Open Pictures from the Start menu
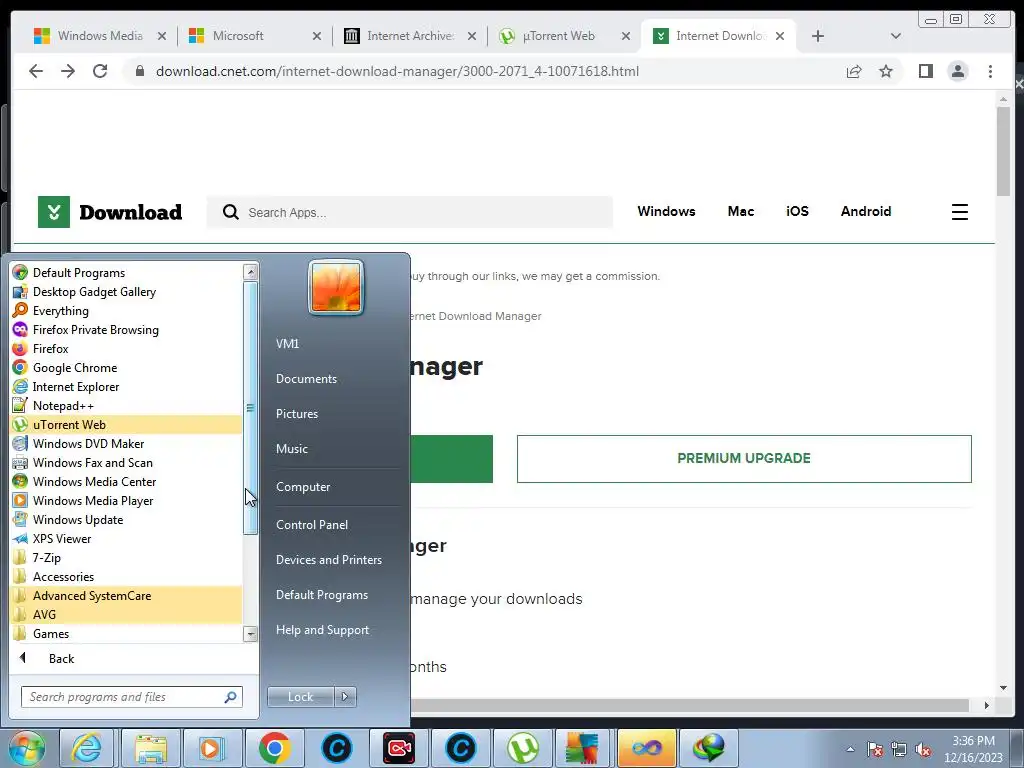1024x768 pixels. (296, 414)
